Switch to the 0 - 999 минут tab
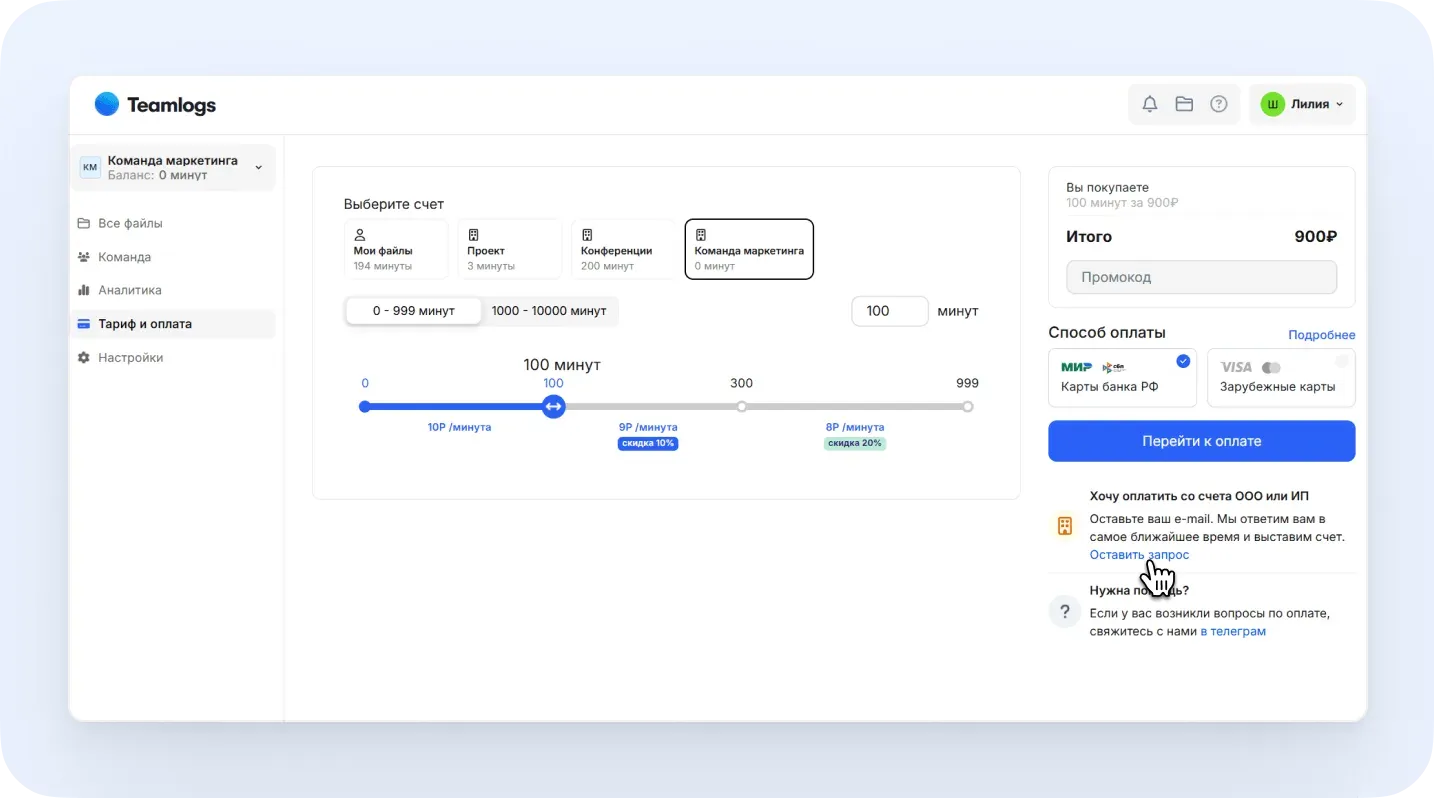 [413, 311]
